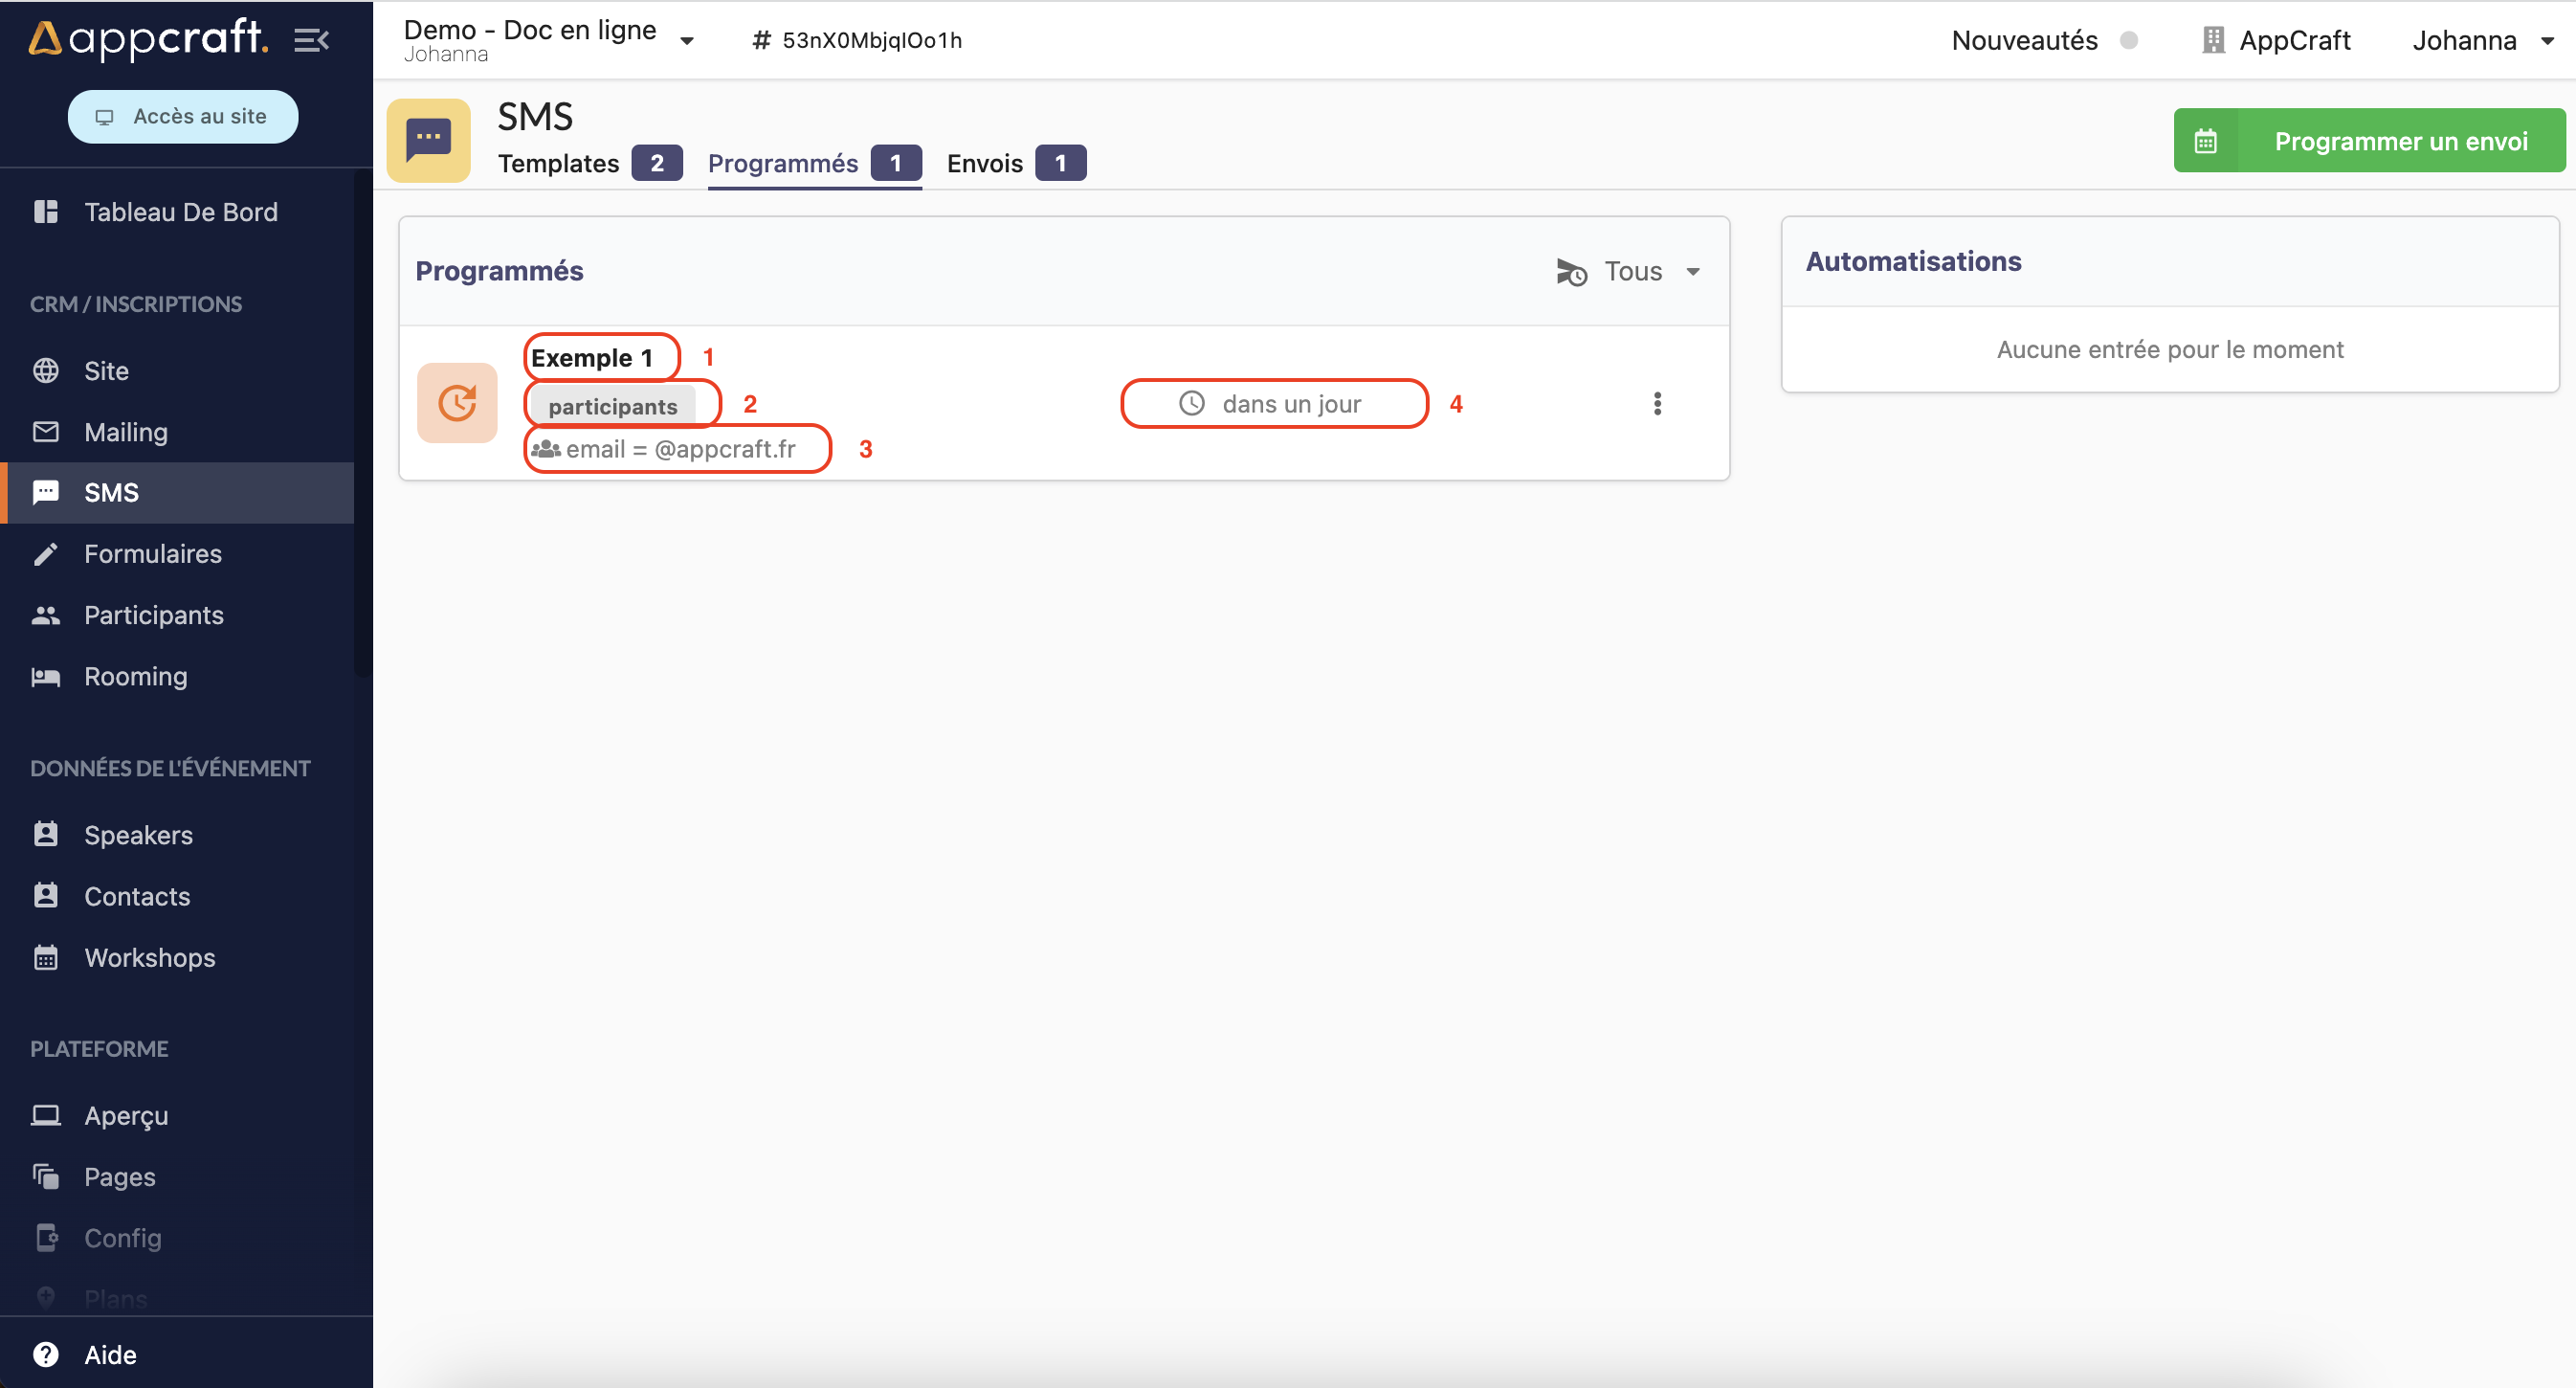Screen dimensions: 2576x1388
Task: Select the Exemple 1 scheduled SMS title
Action: (591, 358)
